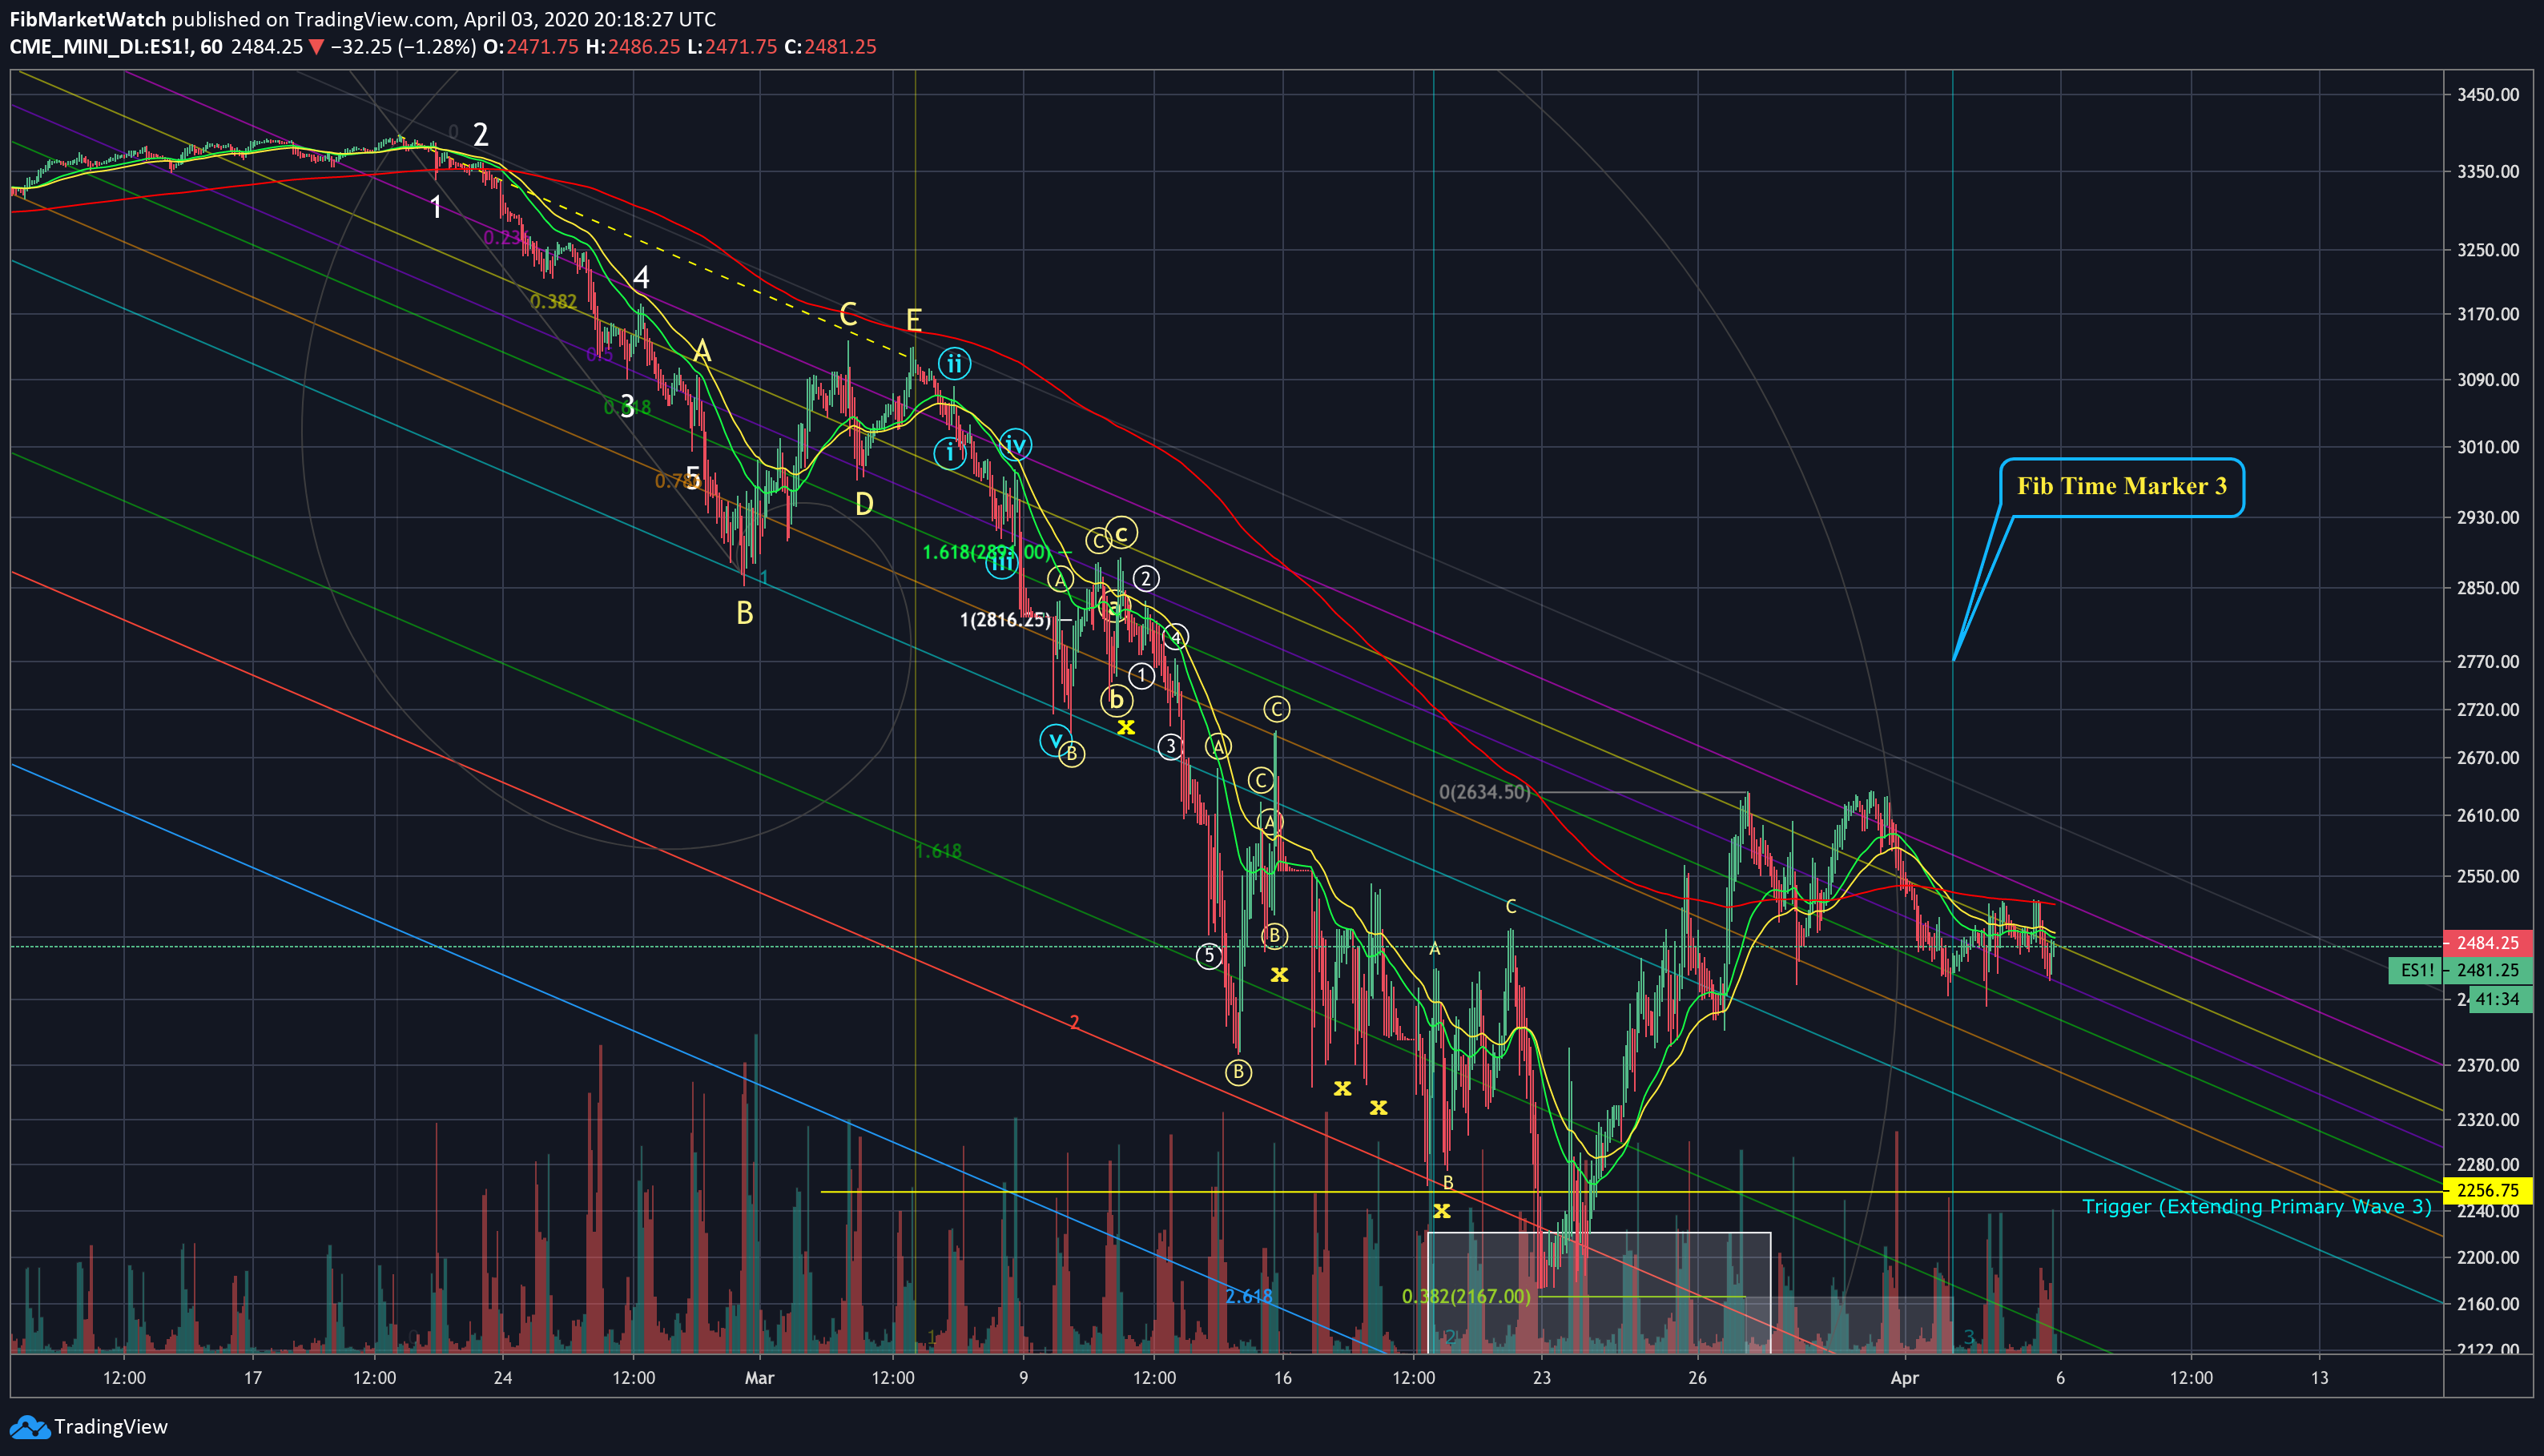
Task: Select the CME_MINI_DL:ES1!, 60 symbol title
Action: [116, 47]
